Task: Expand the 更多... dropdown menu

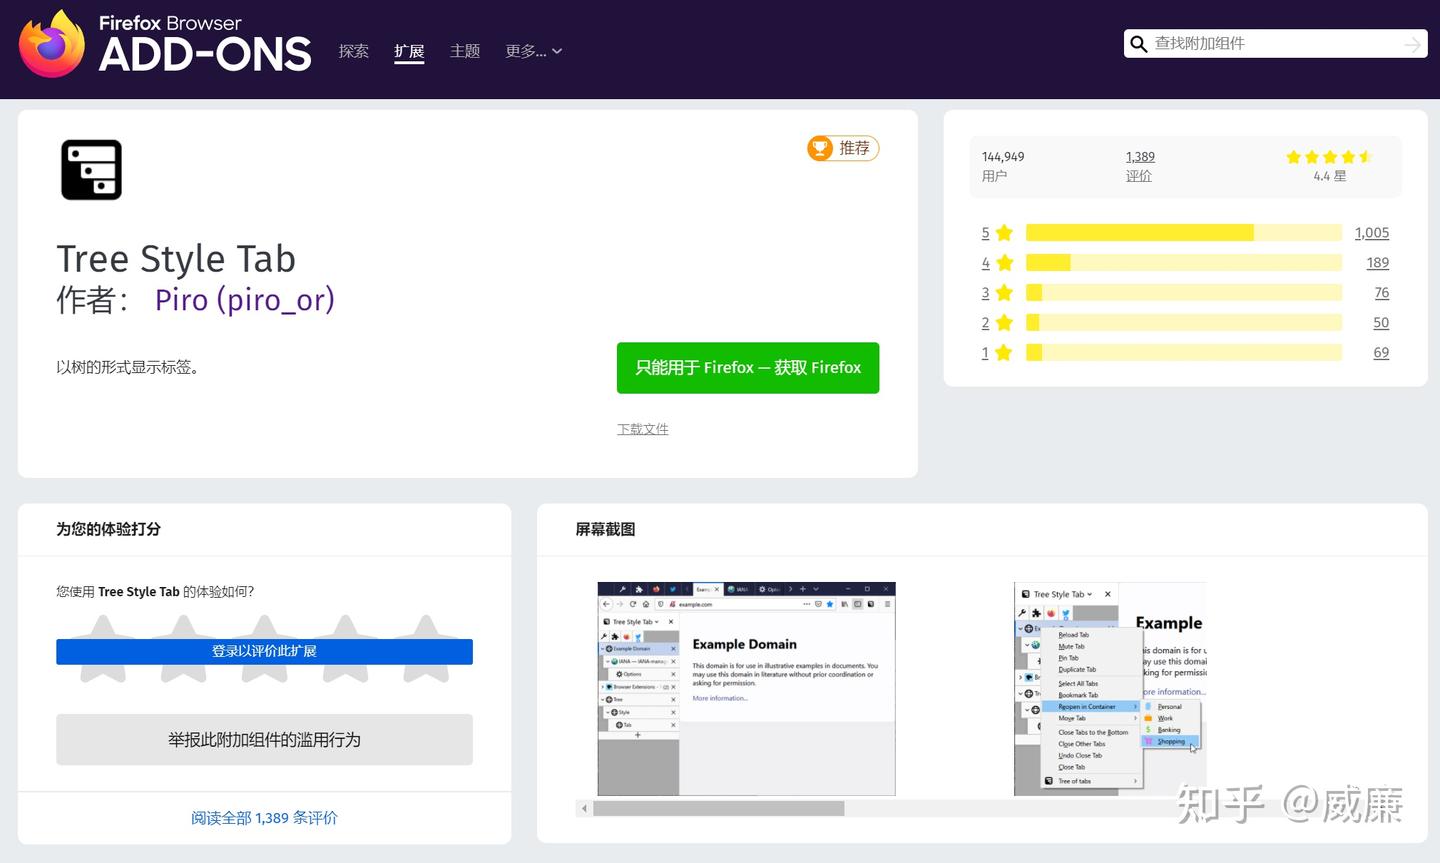Action: point(534,51)
